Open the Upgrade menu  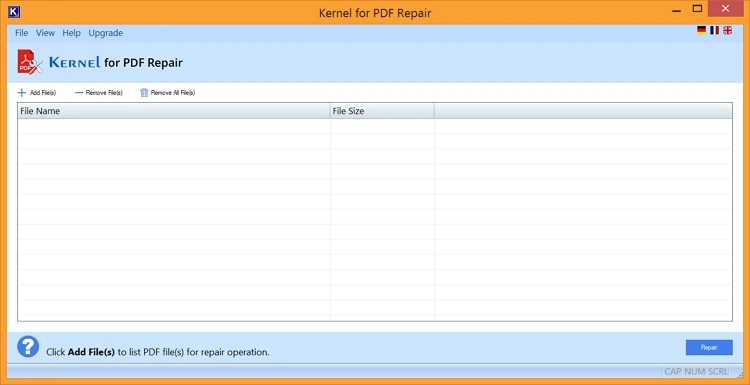(106, 33)
